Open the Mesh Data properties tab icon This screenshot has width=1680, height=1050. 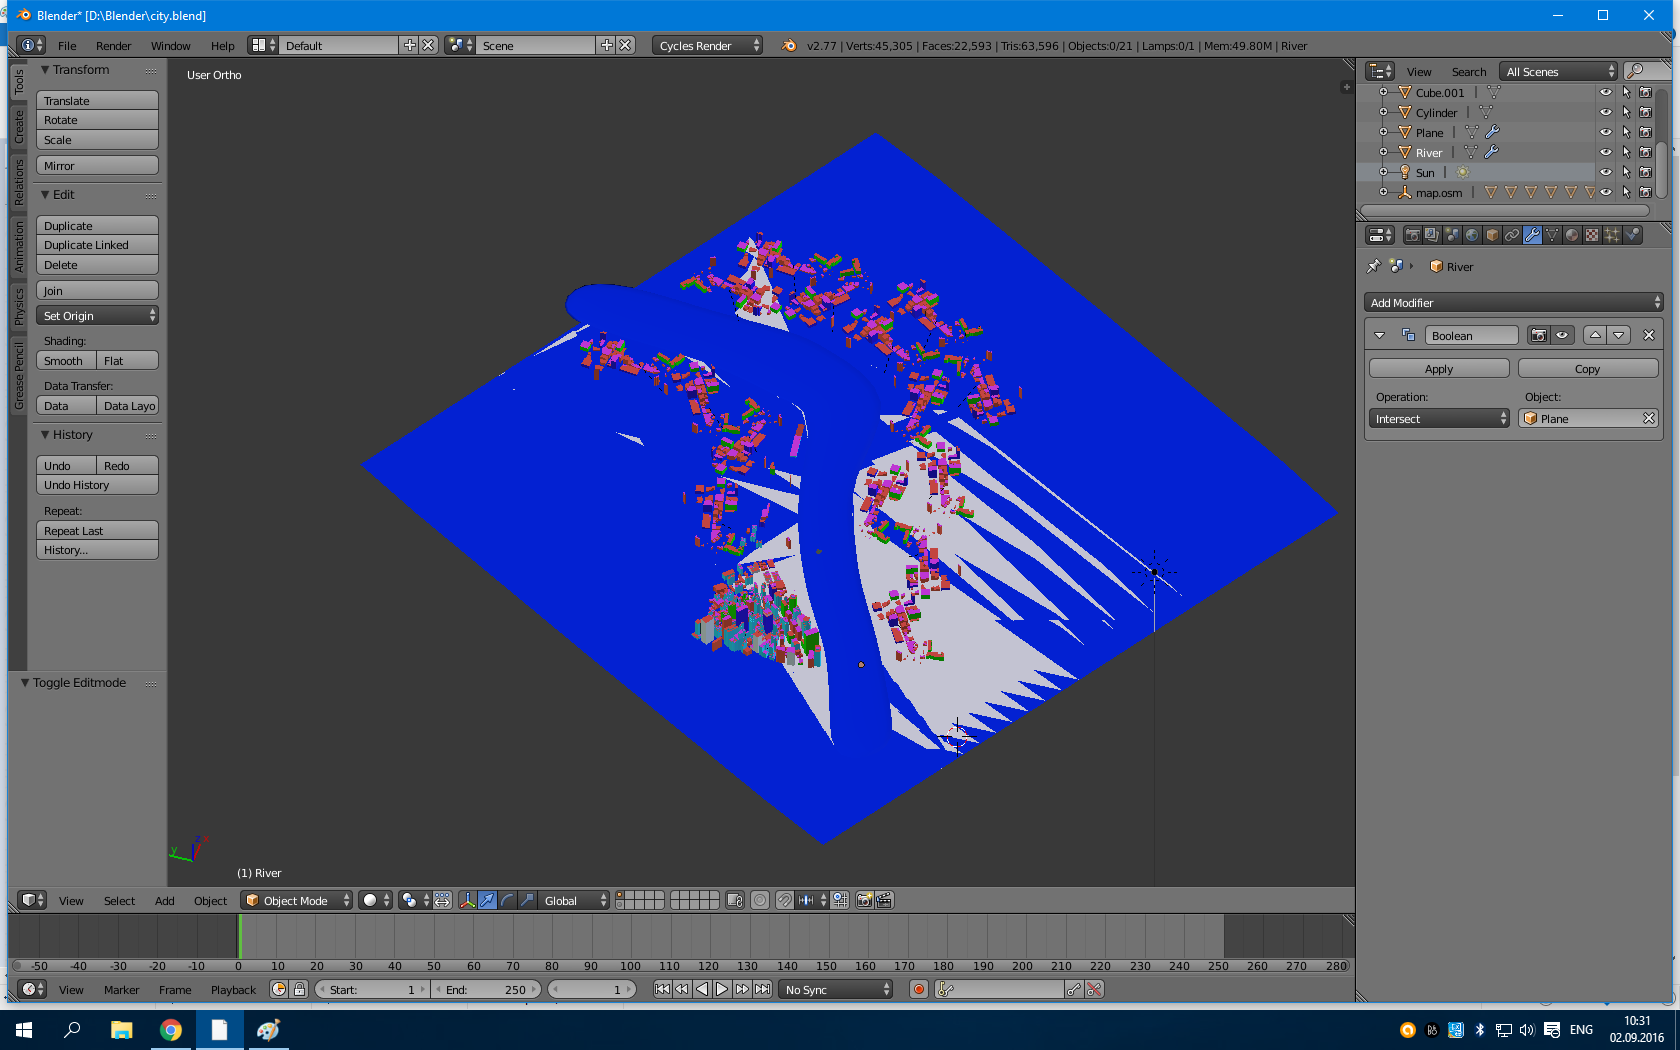pyautogui.click(x=1552, y=235)
